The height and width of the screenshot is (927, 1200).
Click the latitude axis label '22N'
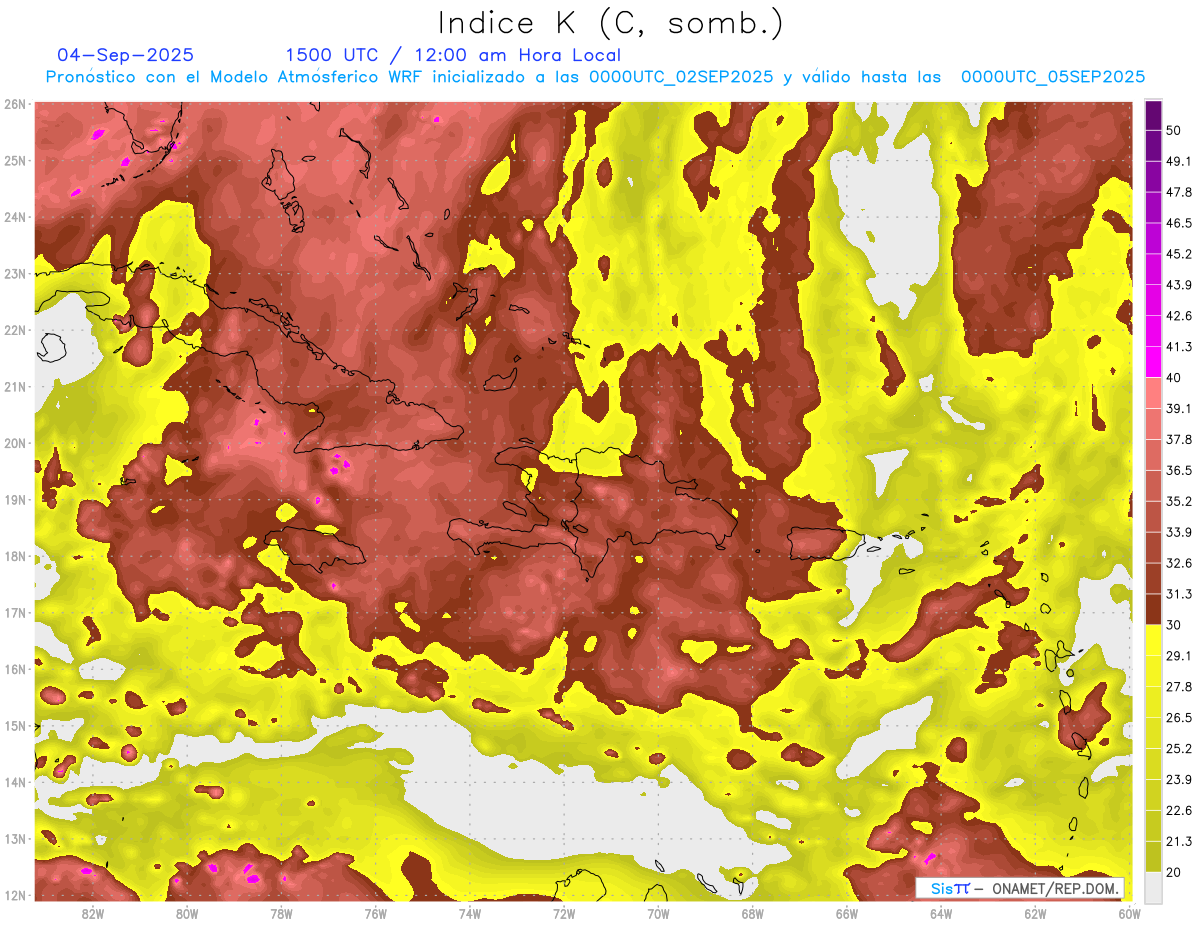(x=15, y=330)
